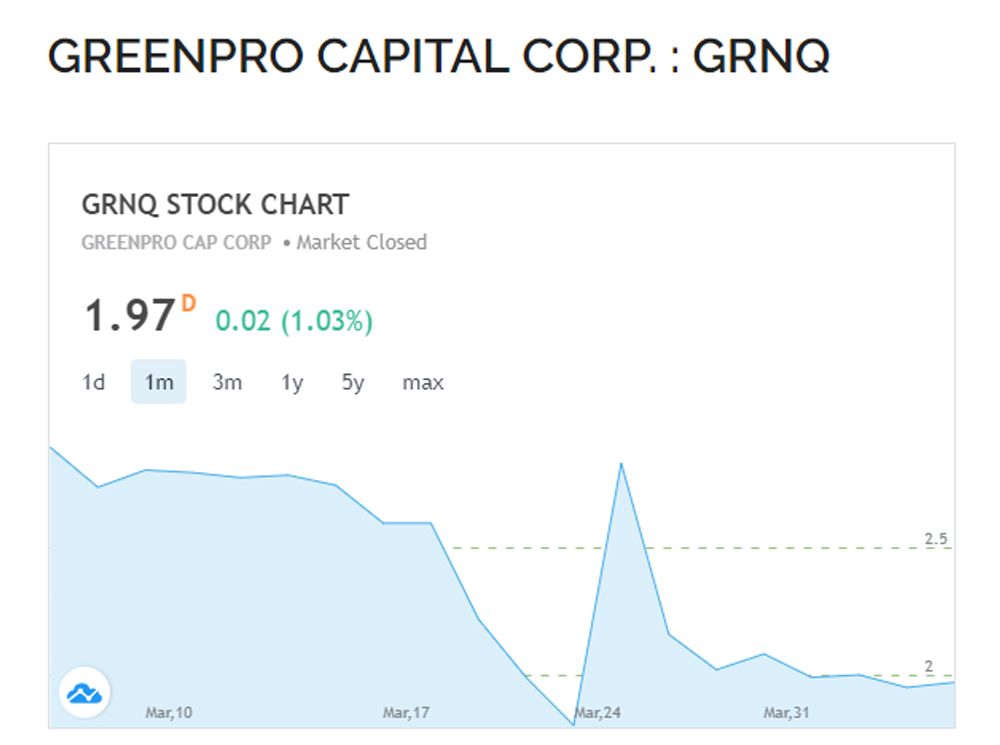This screenshot has height=745, width=1000.
Task: Switch chart to 1y range
Action: click(291, 382)
